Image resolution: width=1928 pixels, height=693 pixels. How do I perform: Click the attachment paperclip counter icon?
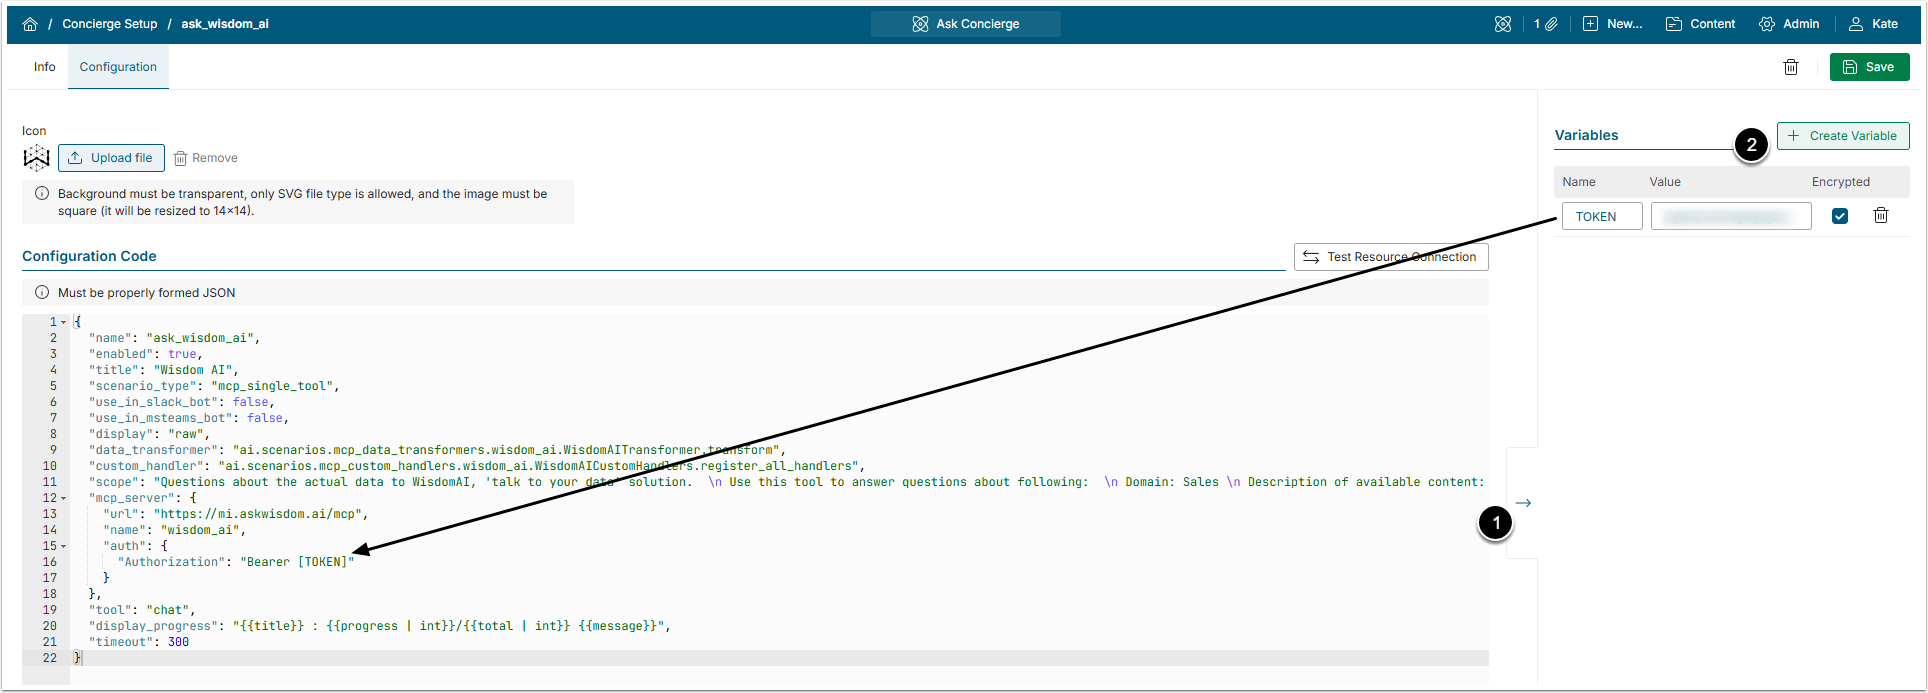pyautogui.click(x=1546, y=24)
